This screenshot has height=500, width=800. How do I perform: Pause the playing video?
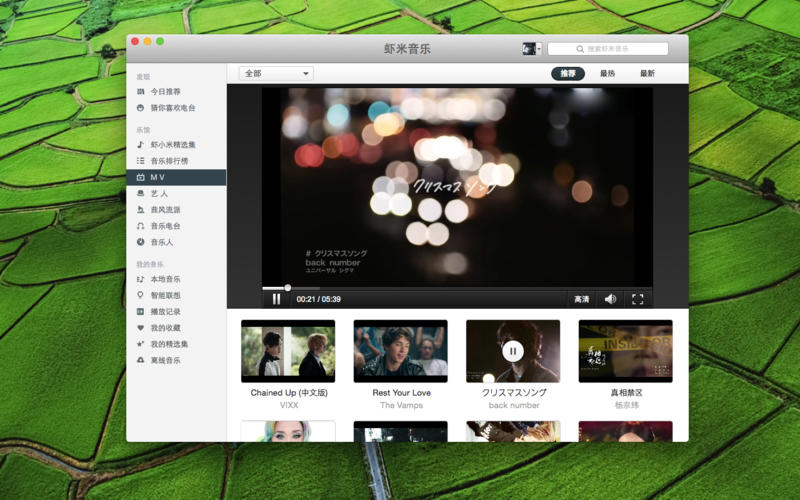(x=276, y=299)
